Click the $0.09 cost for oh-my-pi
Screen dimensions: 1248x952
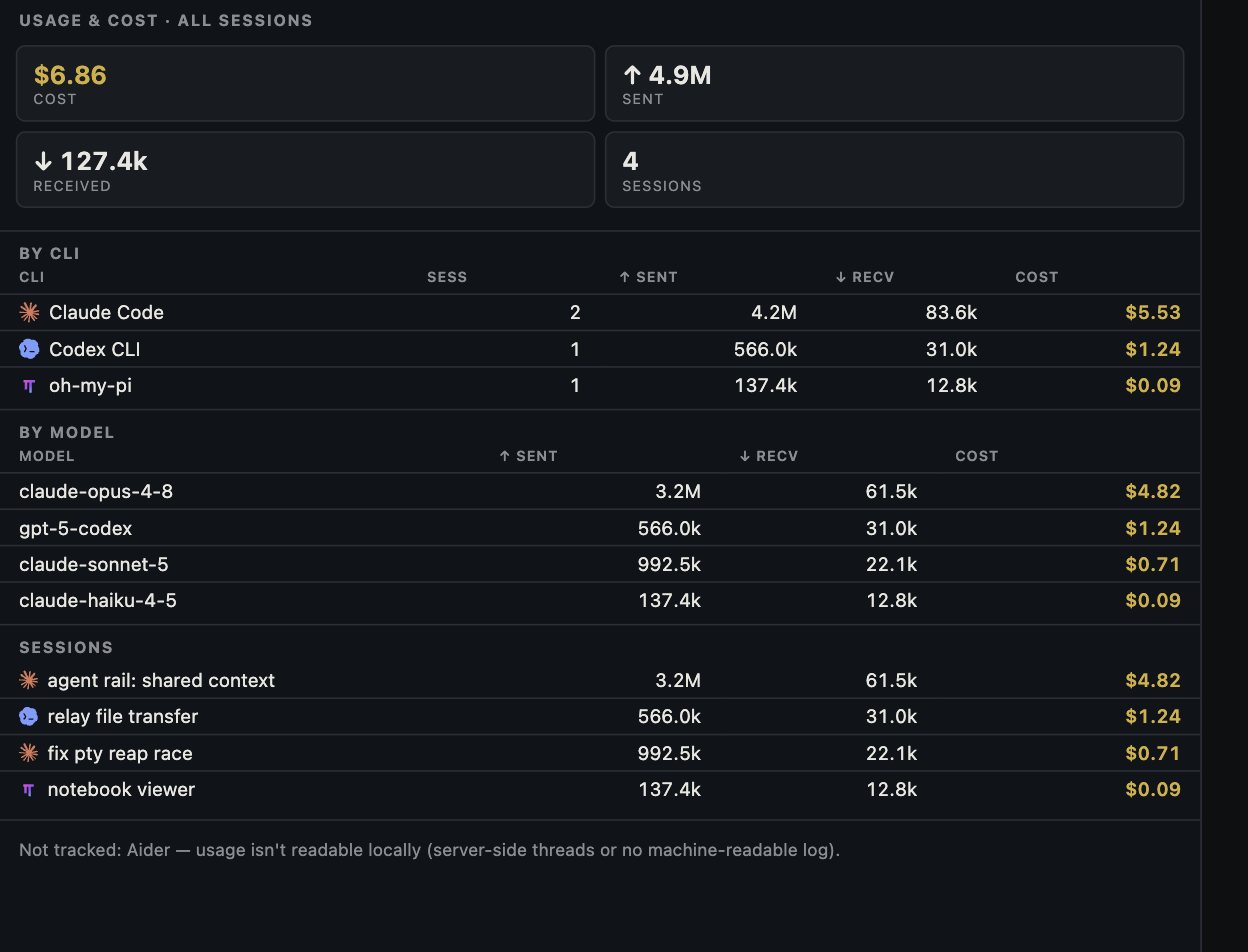[1153, 385]
